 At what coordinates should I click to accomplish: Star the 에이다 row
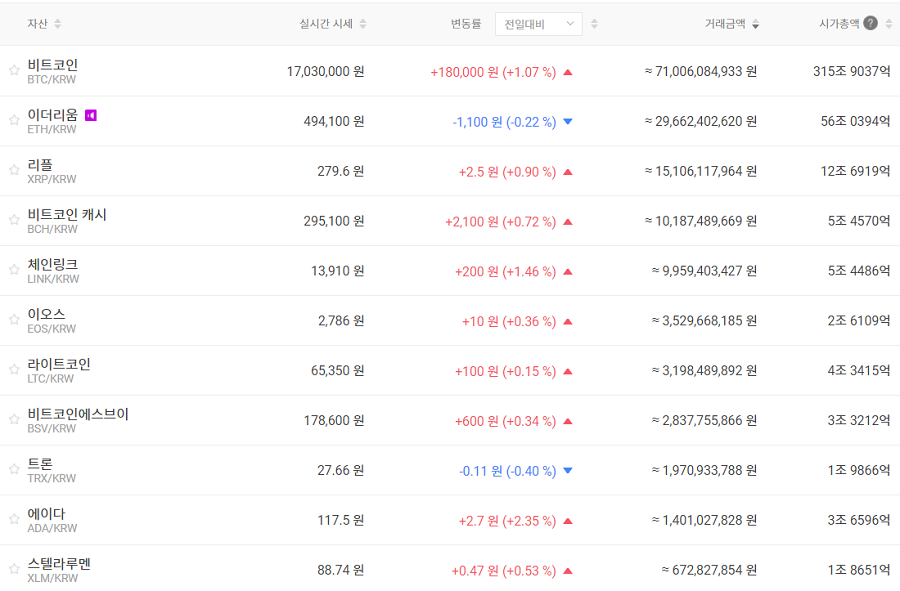point(14,519)
